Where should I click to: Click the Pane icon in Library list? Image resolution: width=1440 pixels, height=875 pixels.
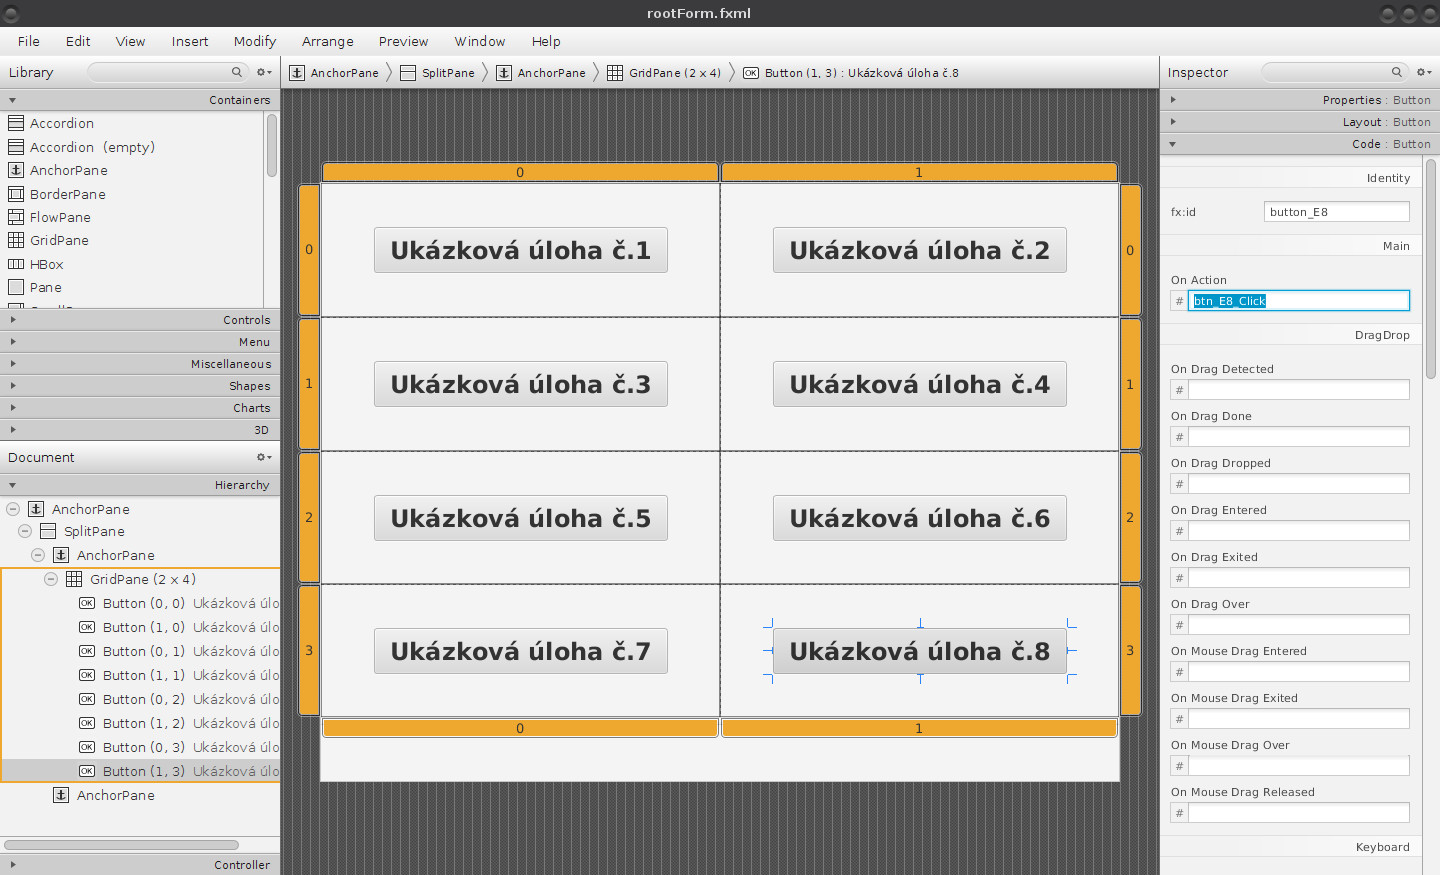(x=16, y=287)
